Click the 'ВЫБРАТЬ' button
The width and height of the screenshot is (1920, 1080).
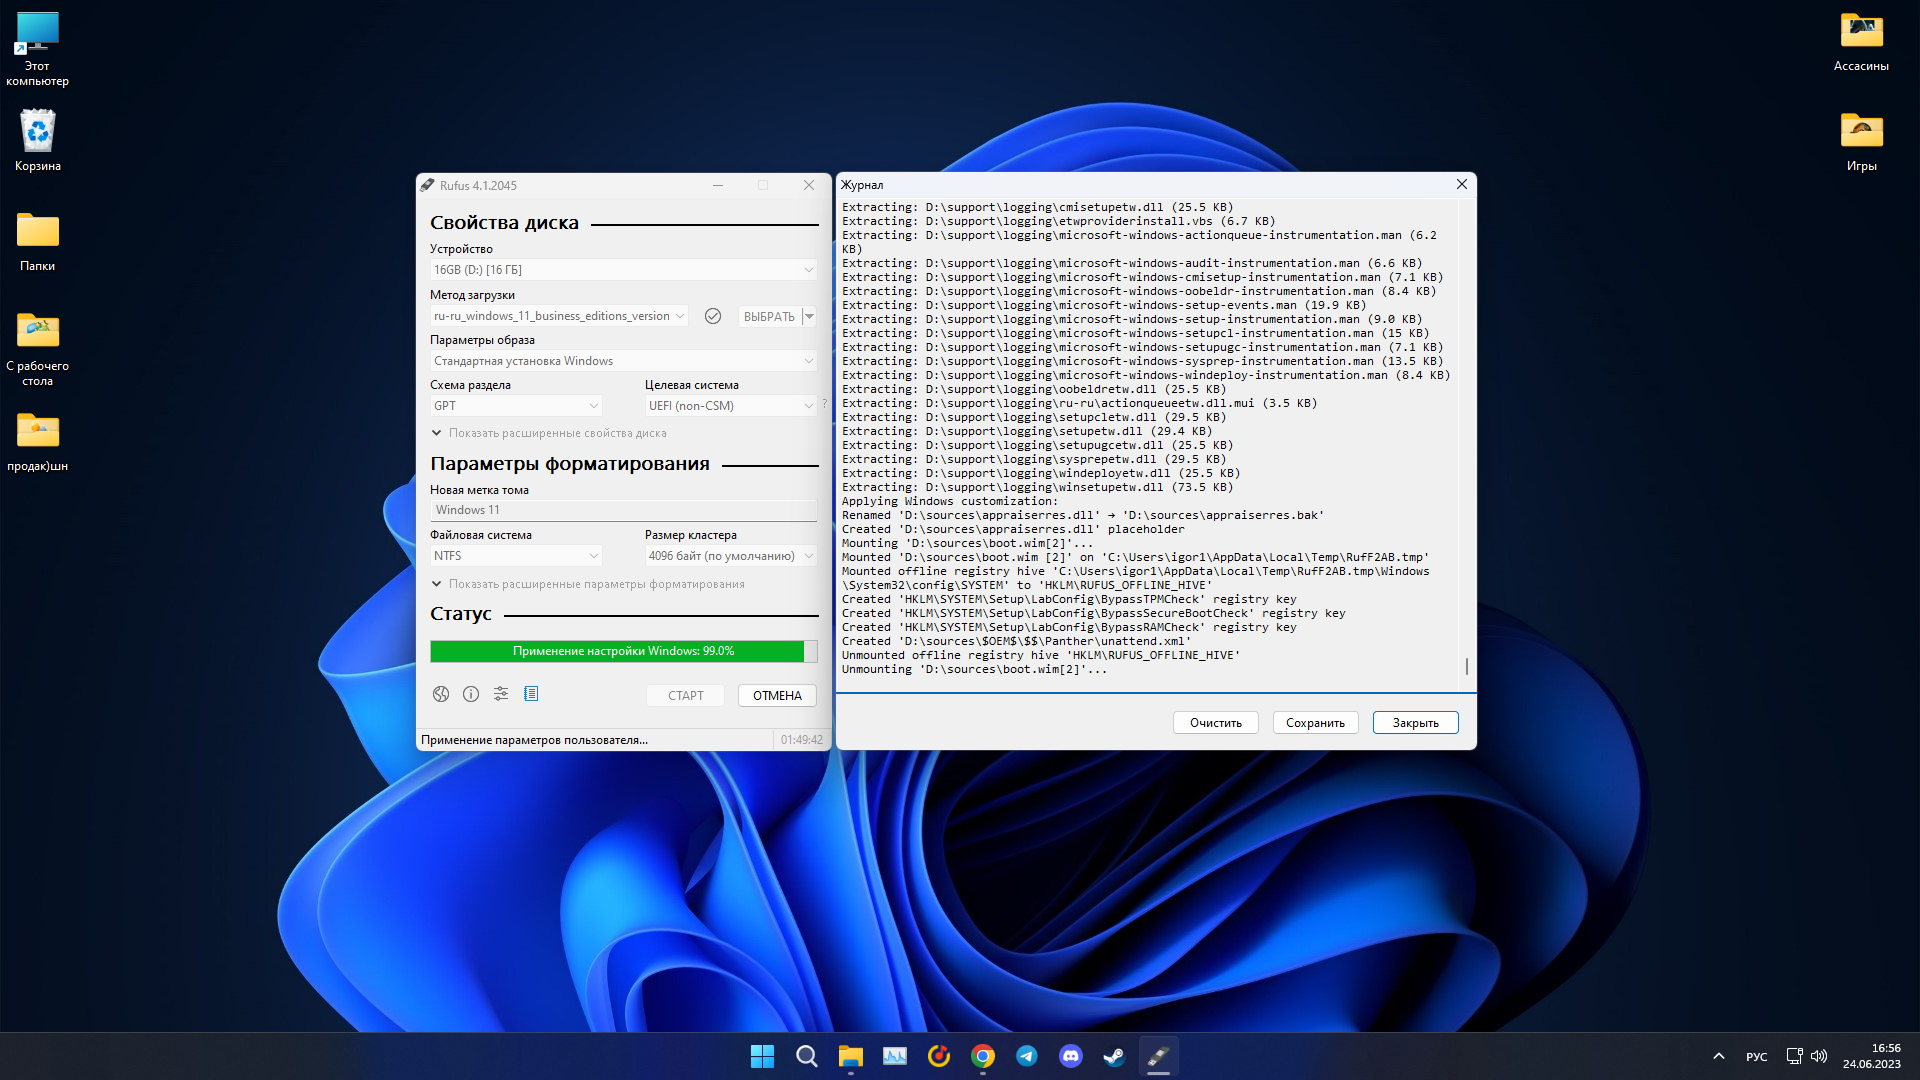[x=769, y=316]
